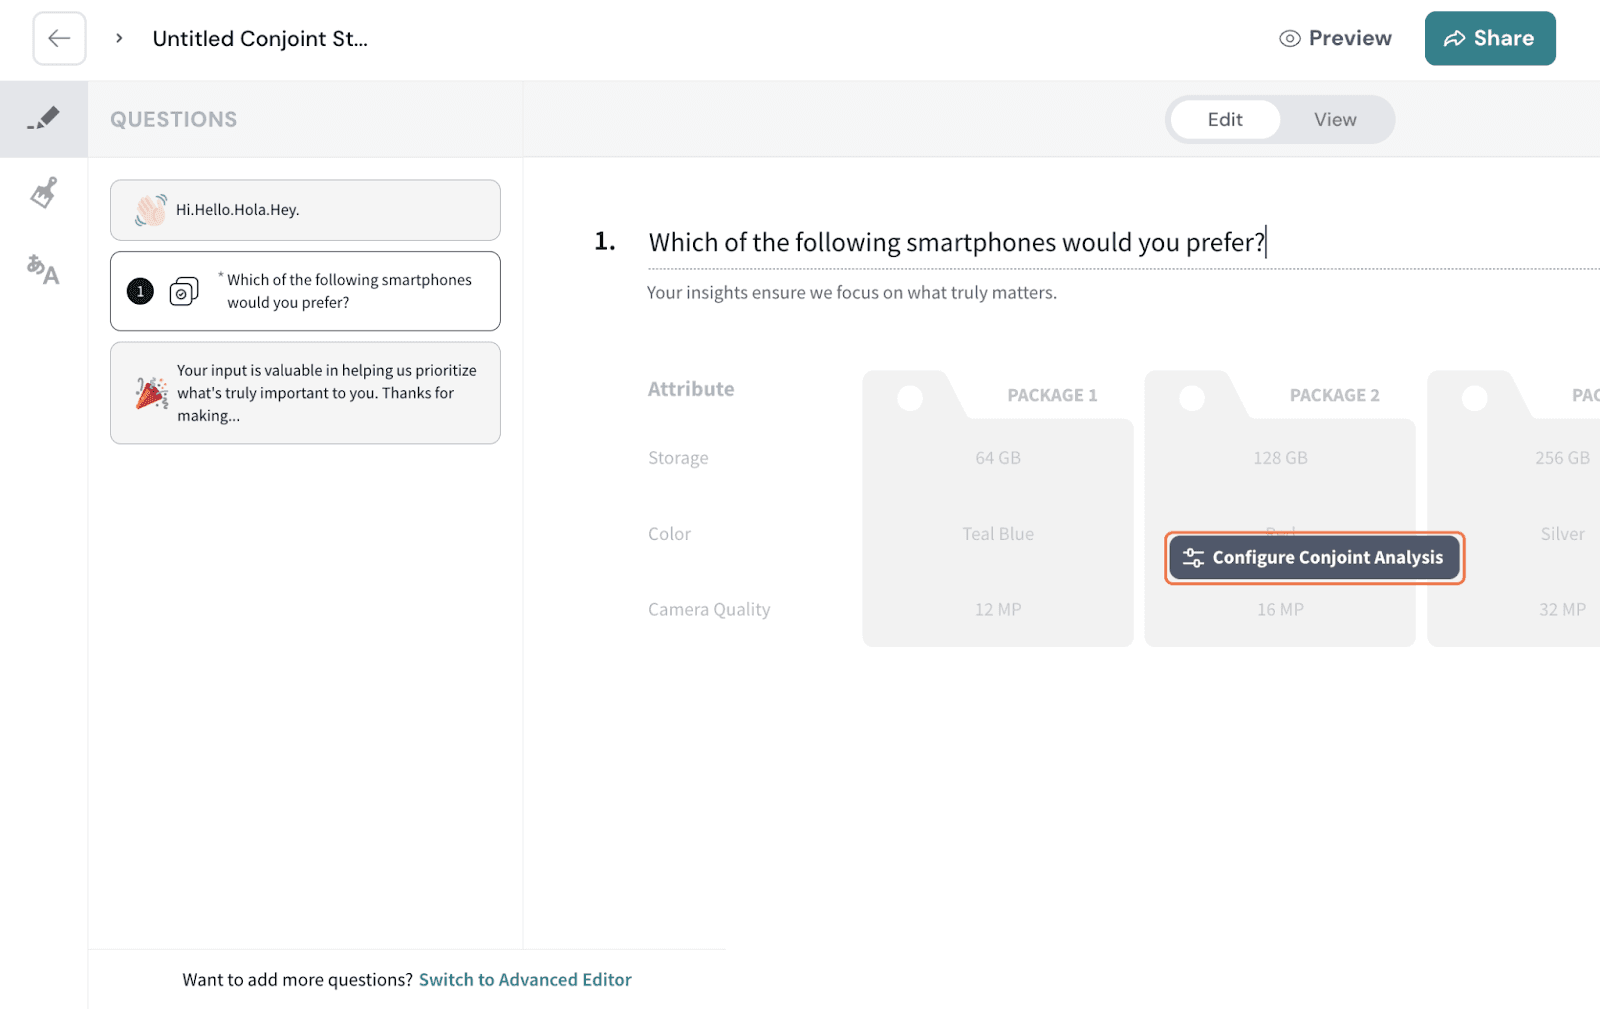This screenshot has height=1009, width=1600.
Task: Select the thank-you message card
Action: [x=305, y=393]
